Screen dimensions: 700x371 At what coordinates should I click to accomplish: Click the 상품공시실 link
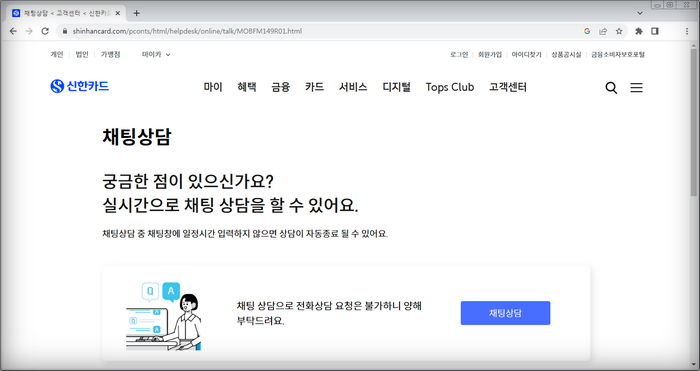click(566, 54)
